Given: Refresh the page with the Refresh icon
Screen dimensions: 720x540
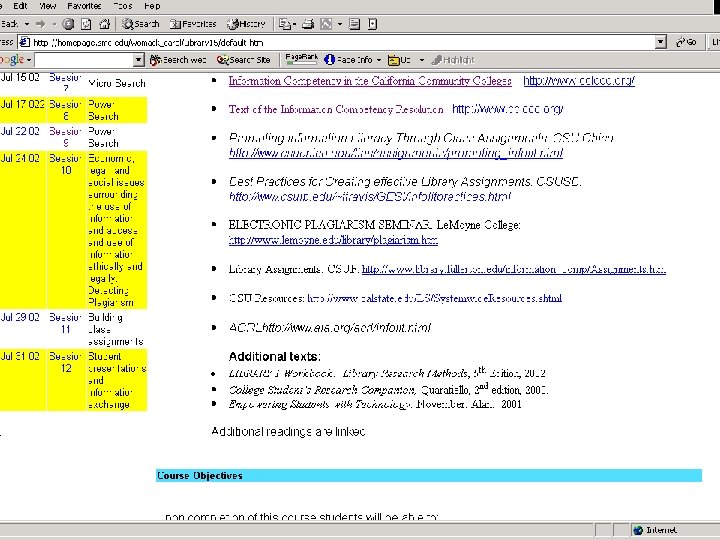Looking at the screenshot, I should click(x=86, y=24).
